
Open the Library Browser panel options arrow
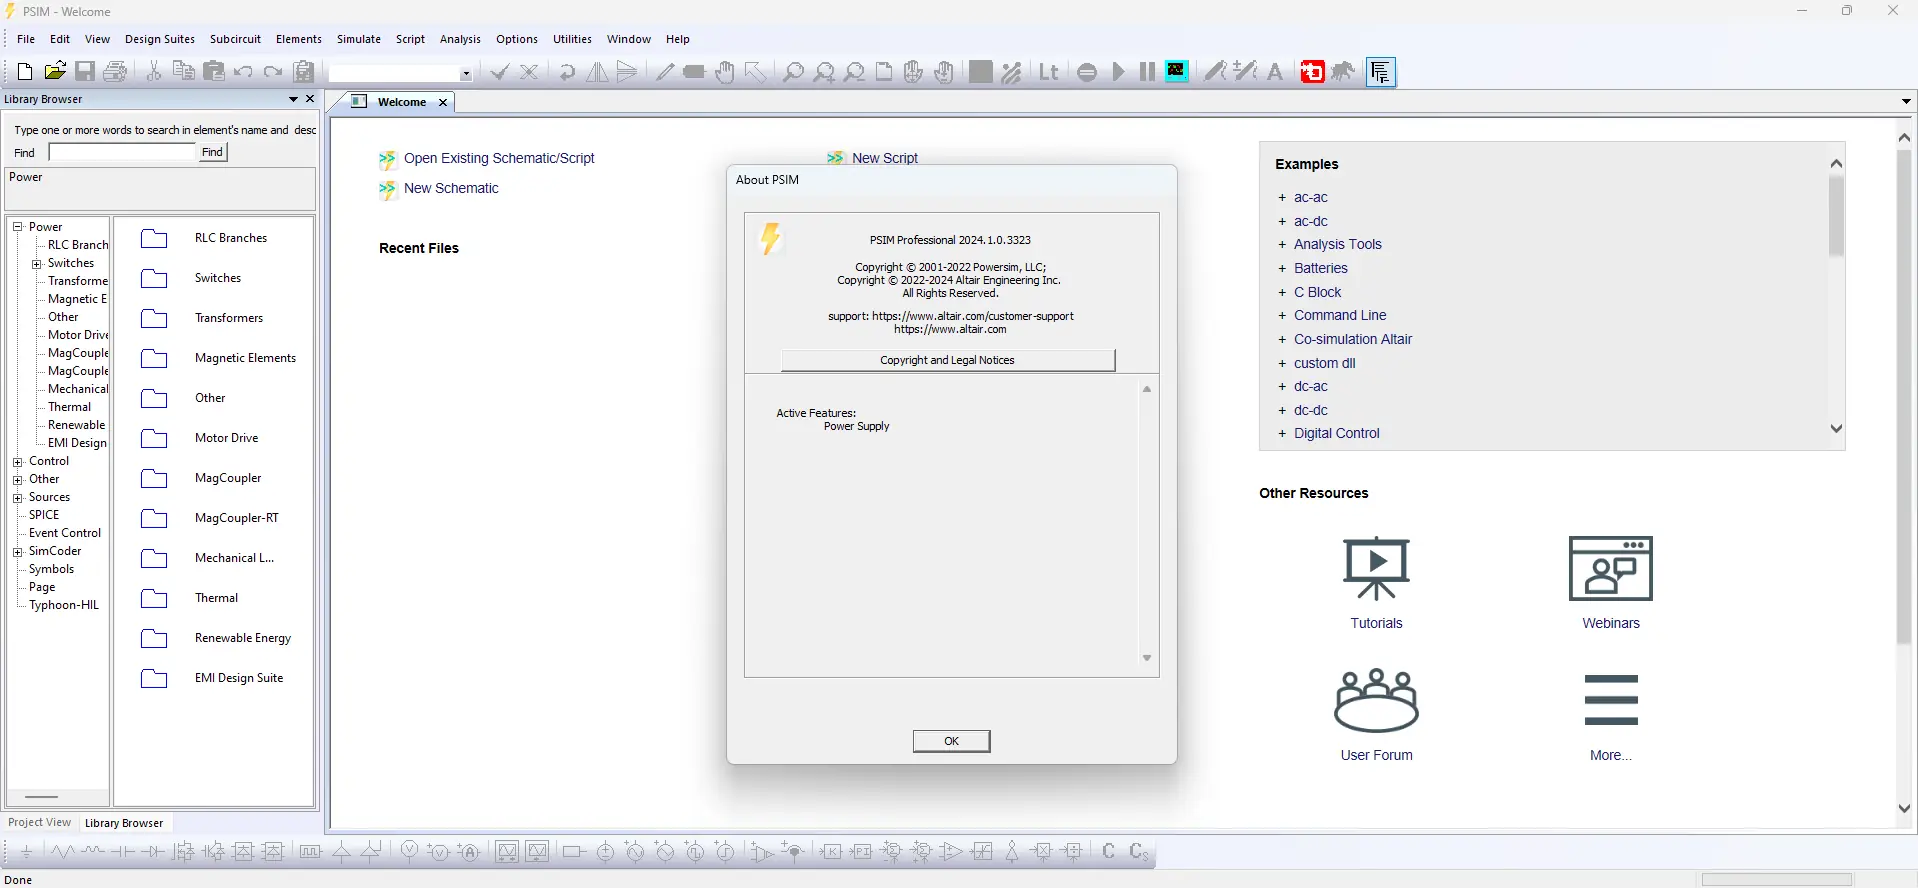[293, 99]
